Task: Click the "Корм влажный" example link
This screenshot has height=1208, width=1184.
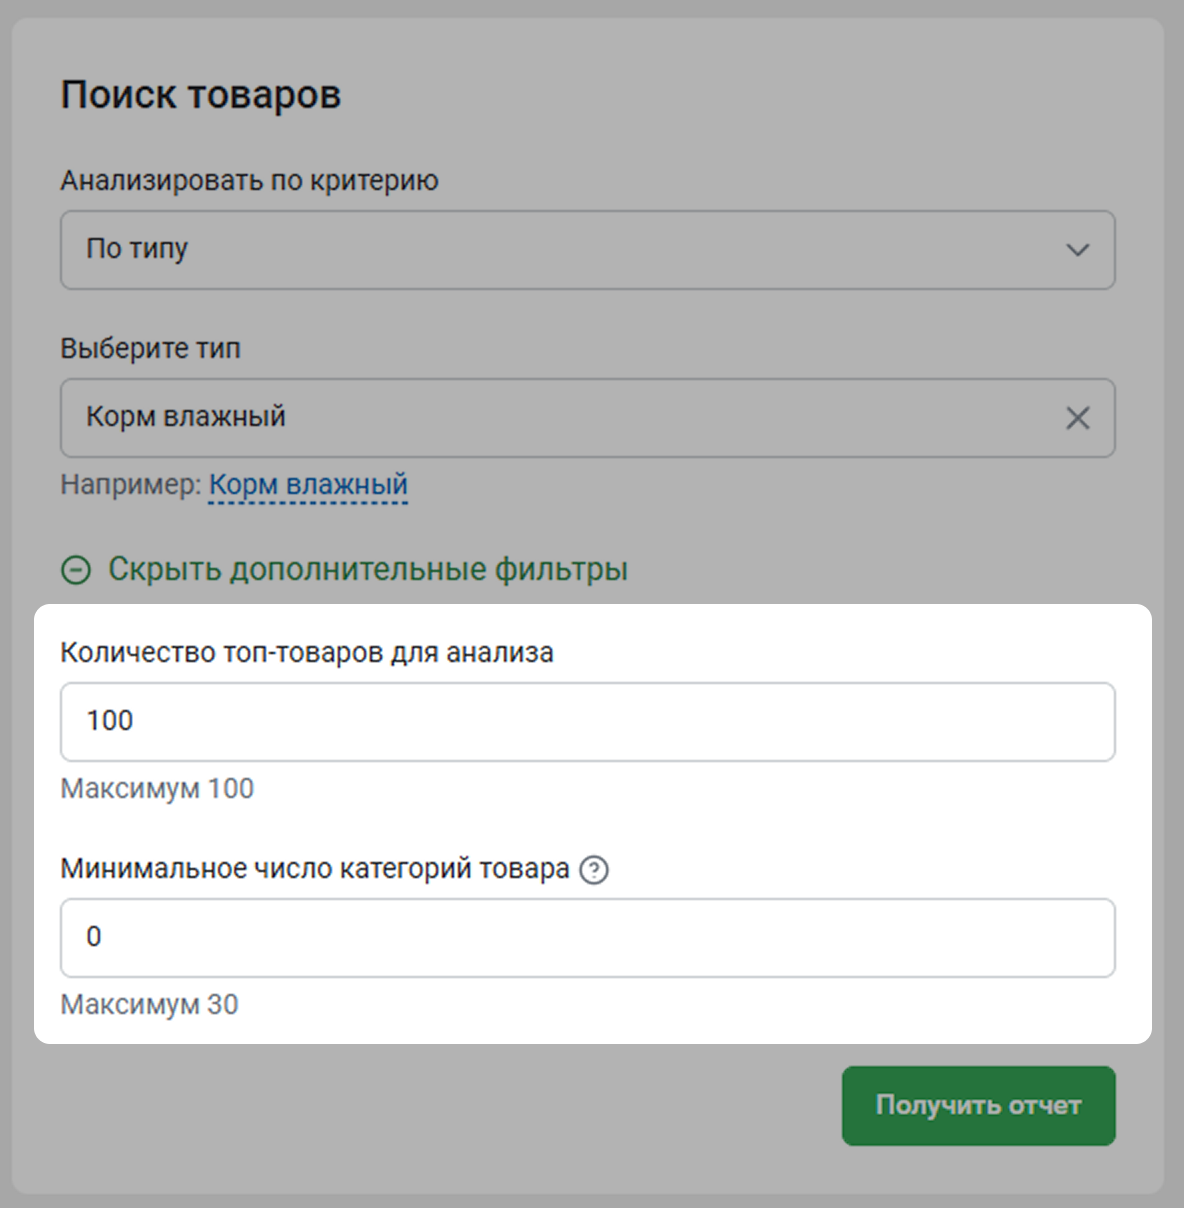Action: (308, 485)
